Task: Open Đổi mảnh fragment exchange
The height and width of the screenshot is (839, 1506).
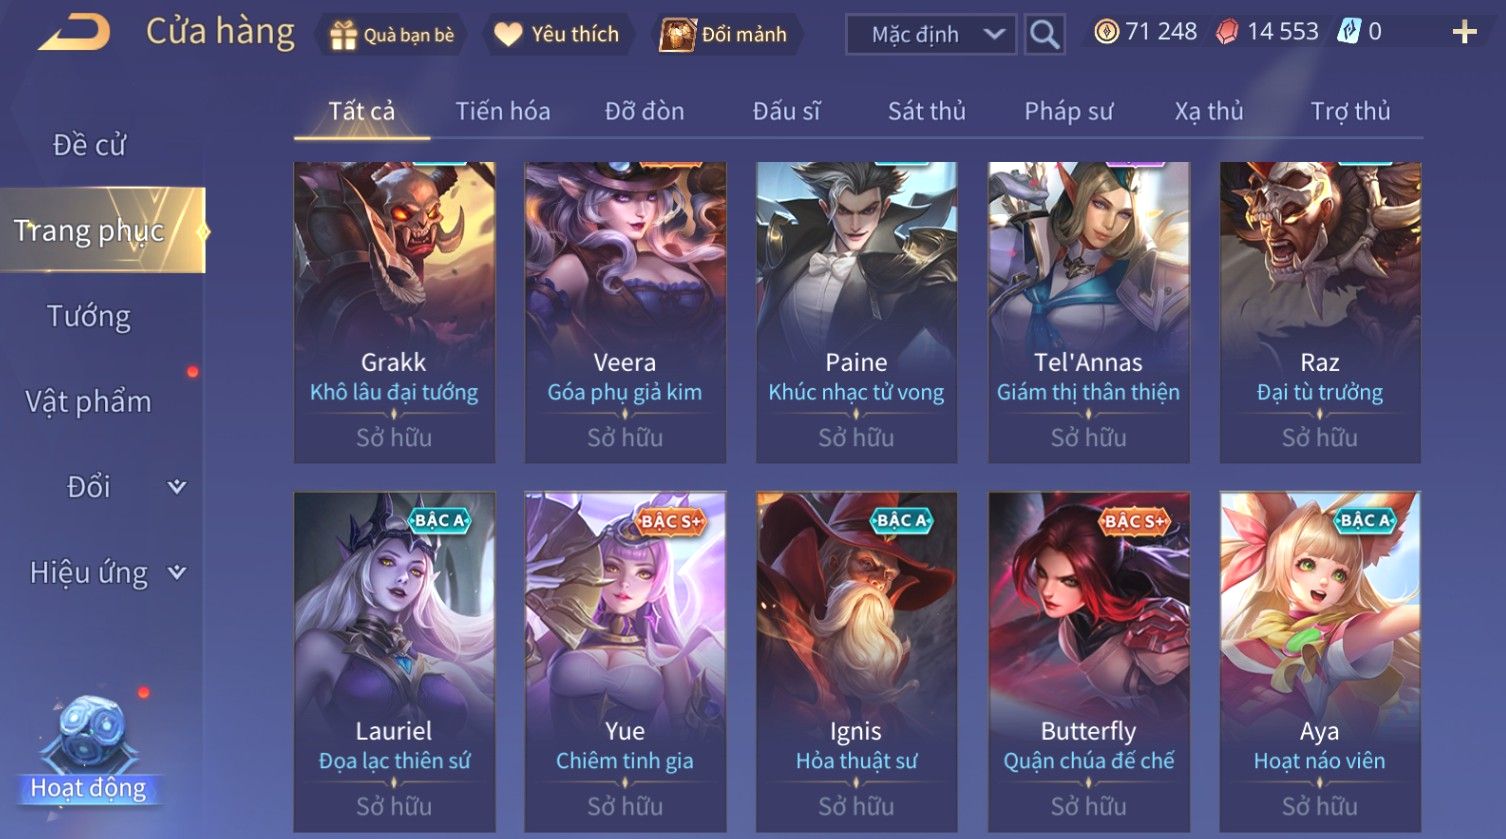Action: coord(724,35)
